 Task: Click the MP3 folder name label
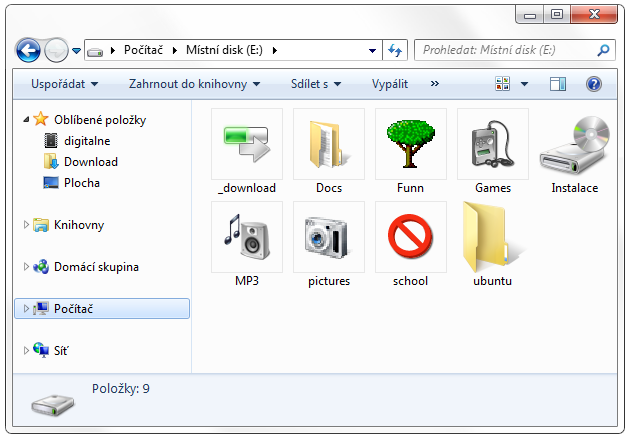[247, 281]
